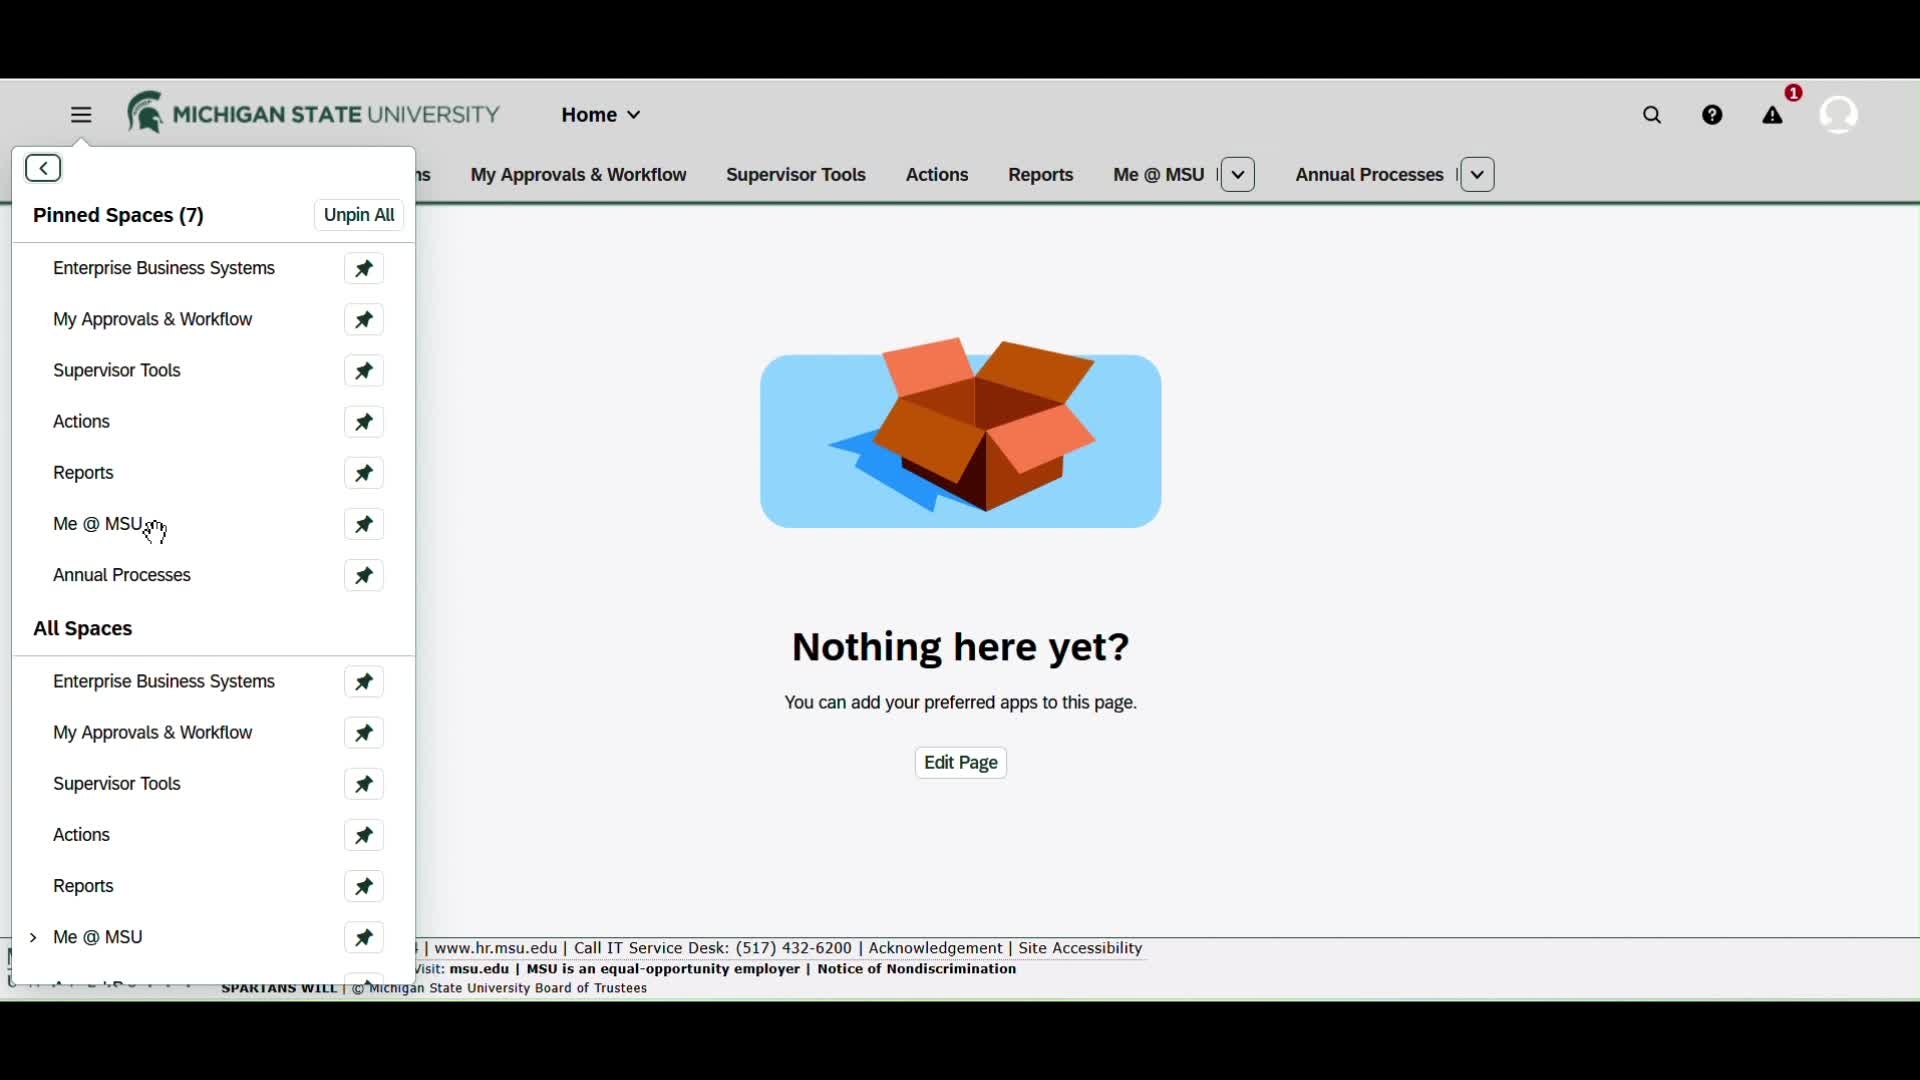Open the help question mark icon
1920x1080 pixels.
pos(1713,116)
